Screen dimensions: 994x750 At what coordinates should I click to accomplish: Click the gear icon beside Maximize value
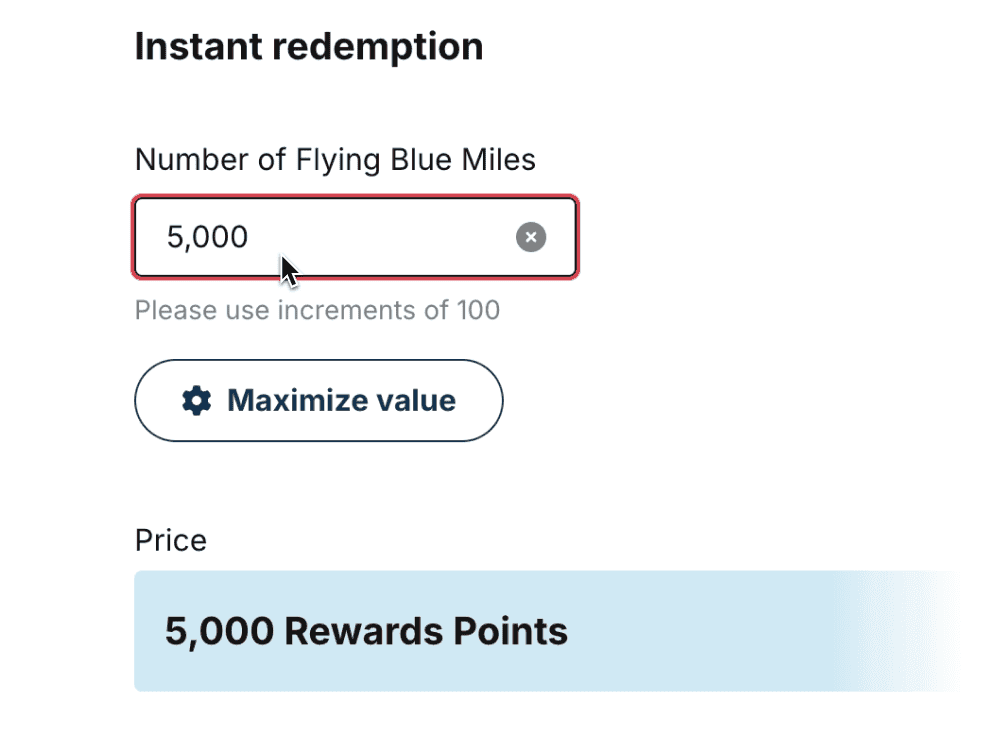coord(197,401)
